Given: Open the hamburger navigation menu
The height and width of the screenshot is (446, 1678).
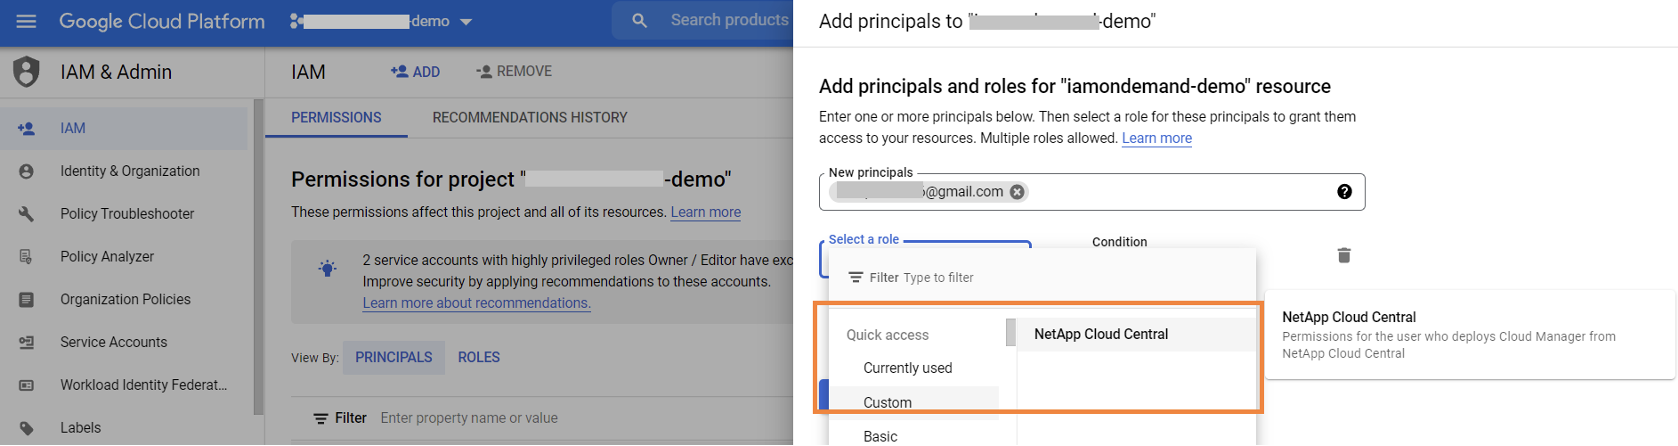Looking at the screenshot, I should [x=26, y=21].
